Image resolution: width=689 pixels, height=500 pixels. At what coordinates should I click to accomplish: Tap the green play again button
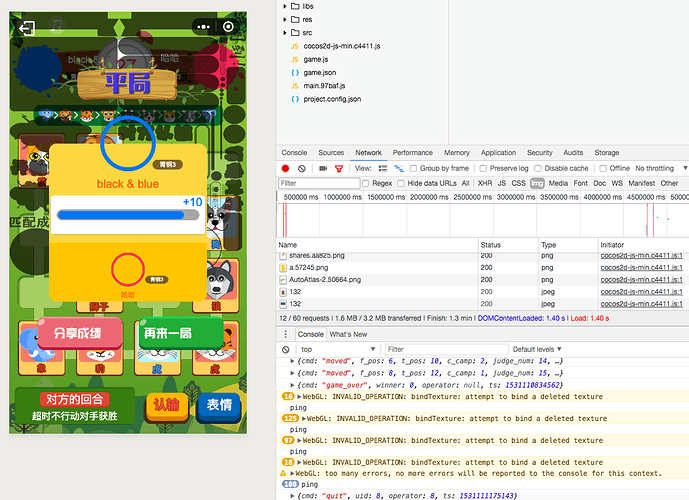click(181, 333)
